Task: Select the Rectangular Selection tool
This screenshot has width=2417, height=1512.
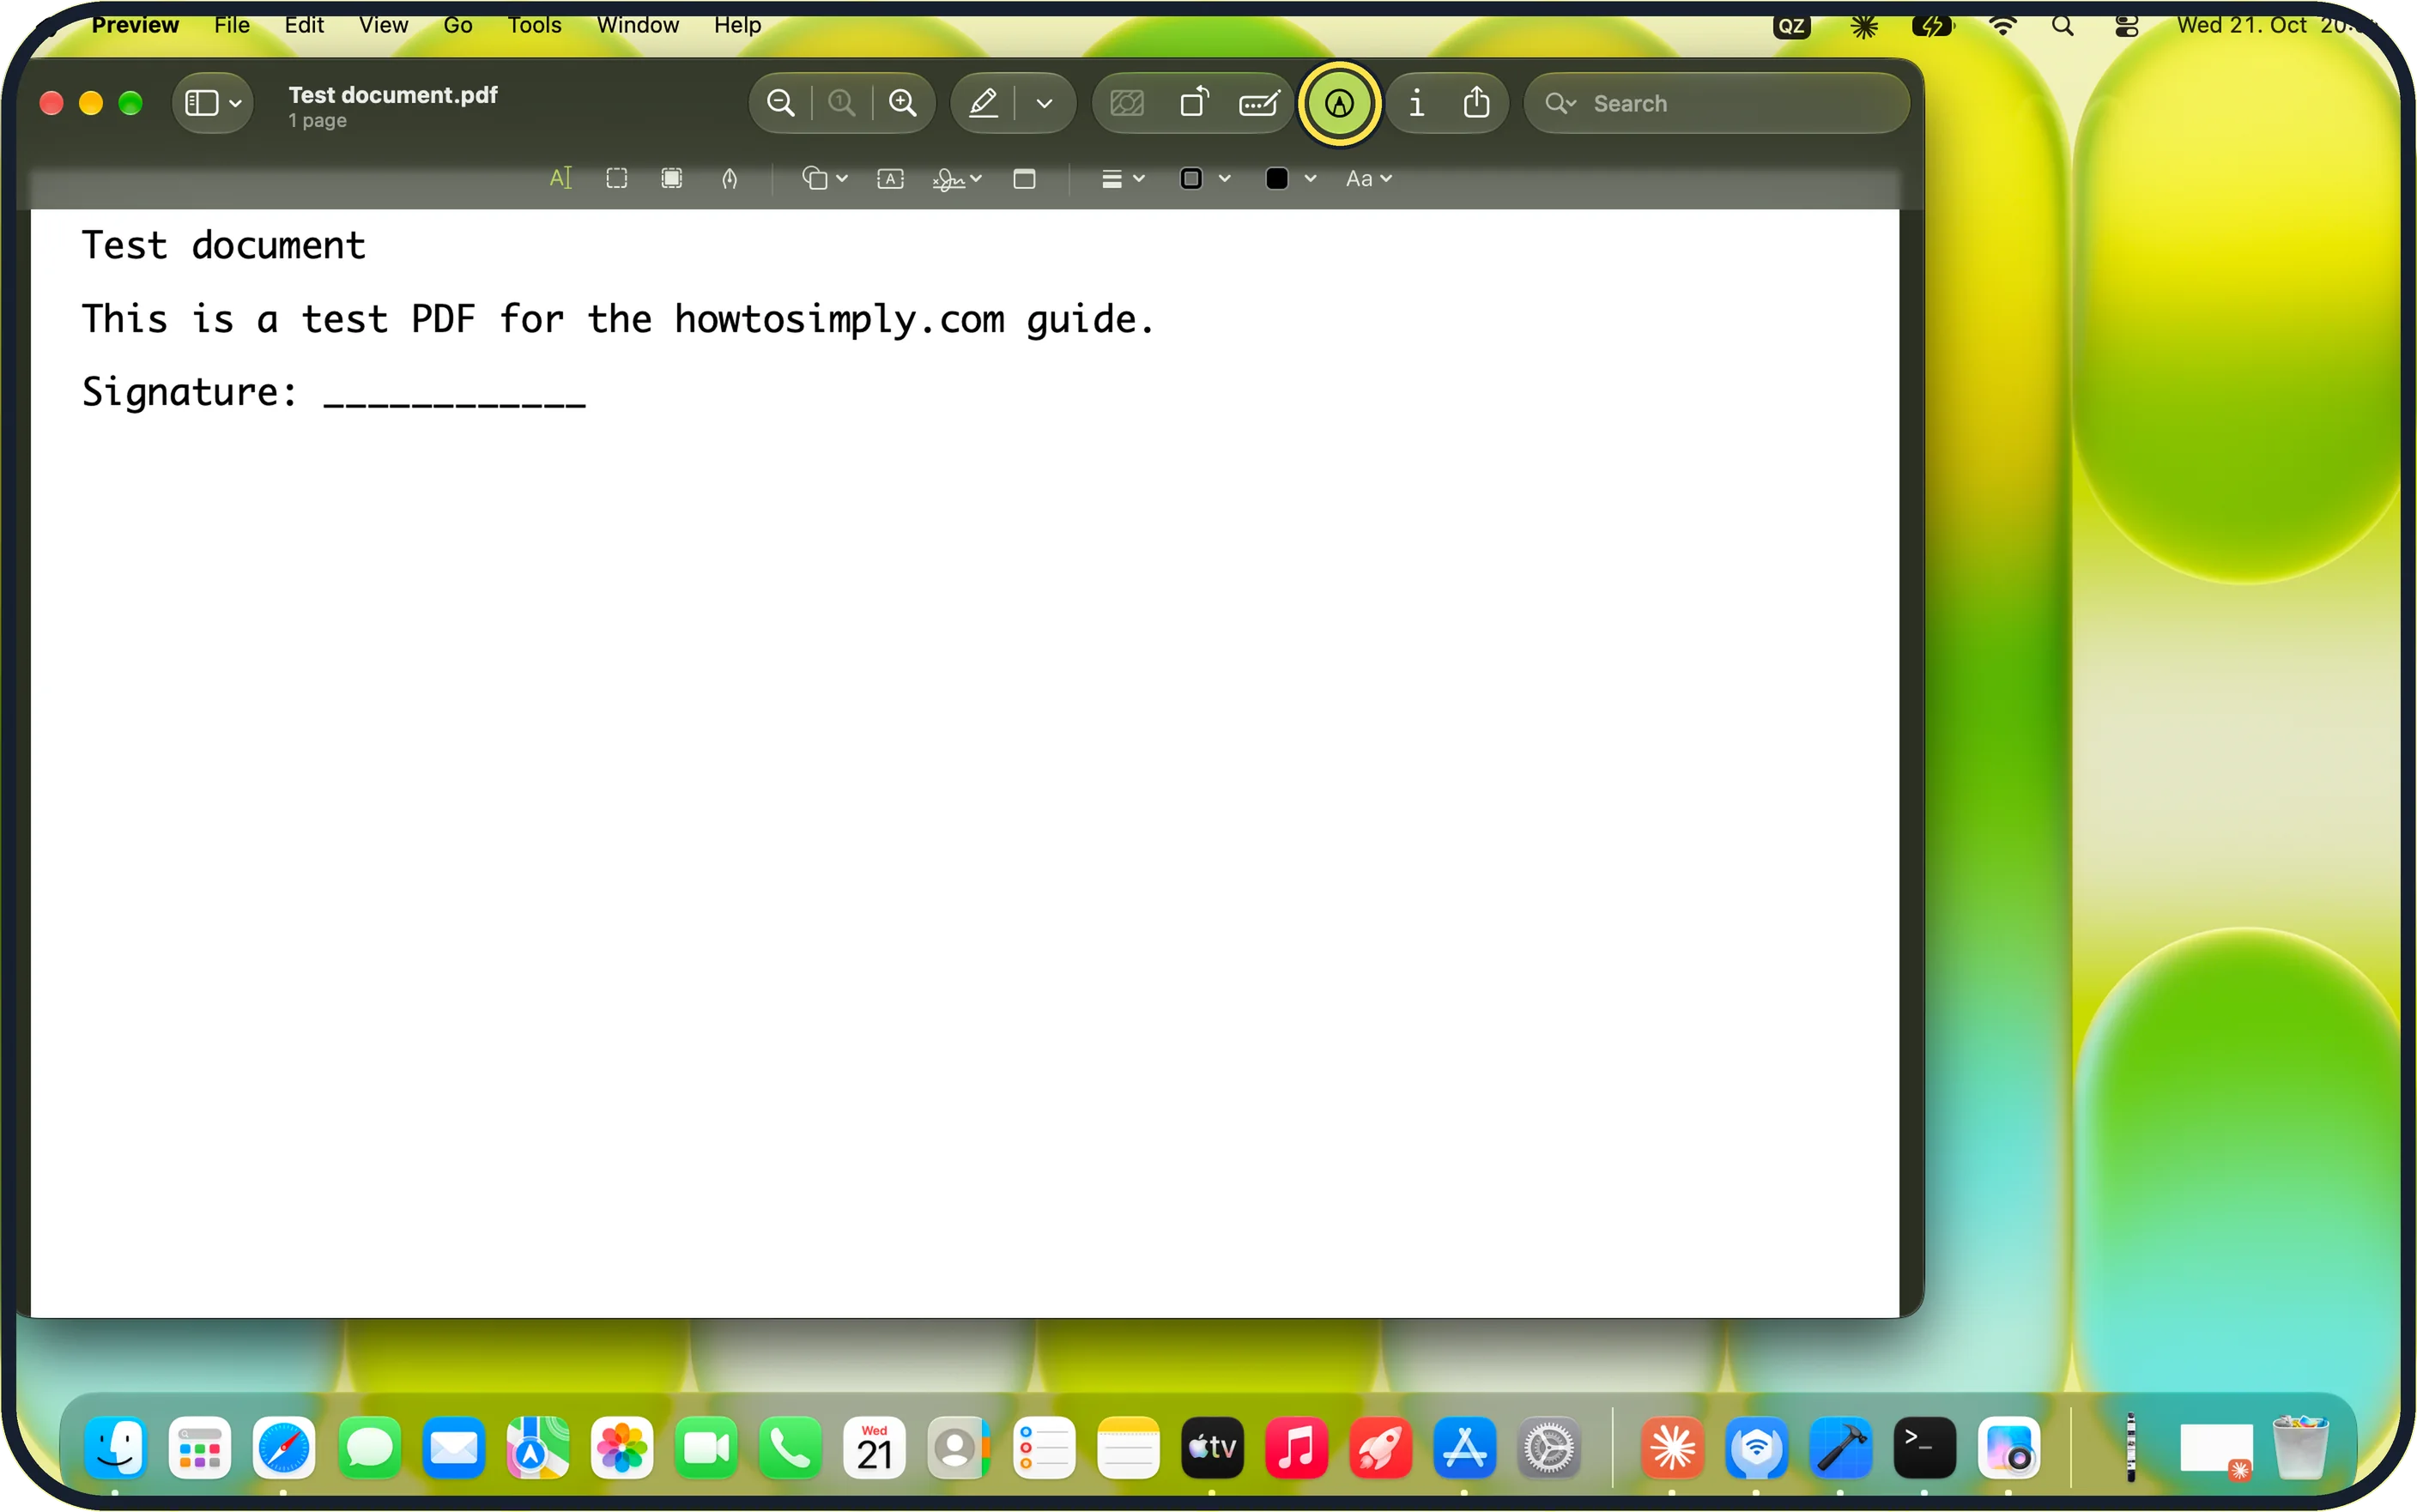Action: [x=617, y=178]
